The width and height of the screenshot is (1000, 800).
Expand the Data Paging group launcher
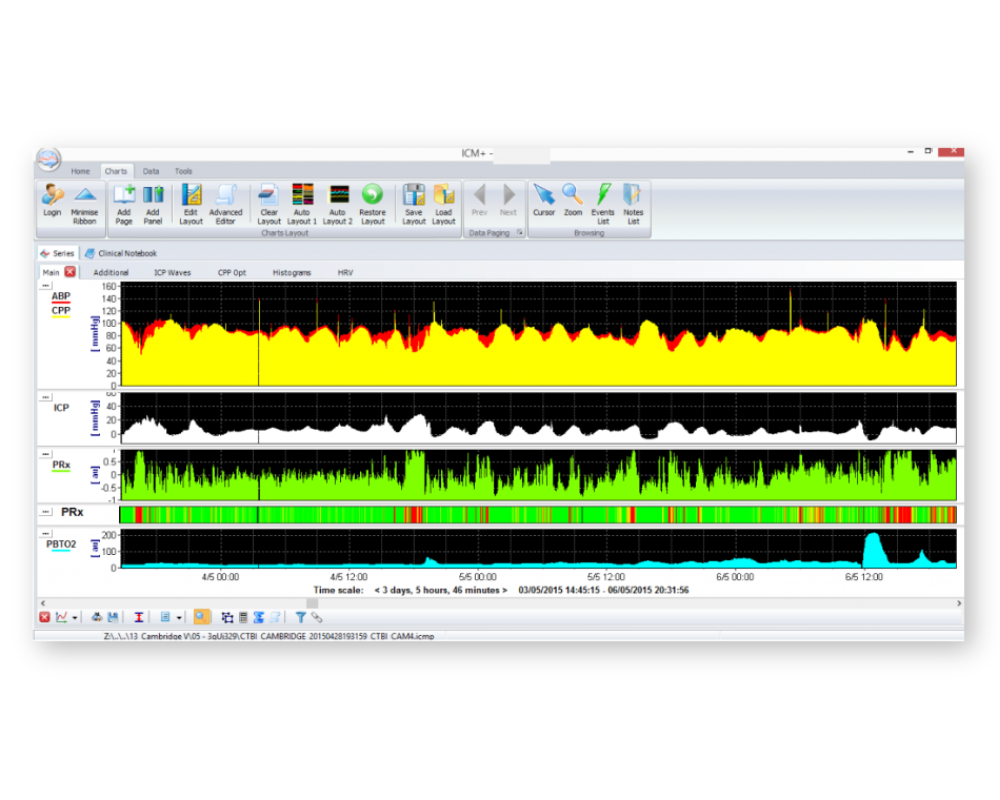coord(519,233)
